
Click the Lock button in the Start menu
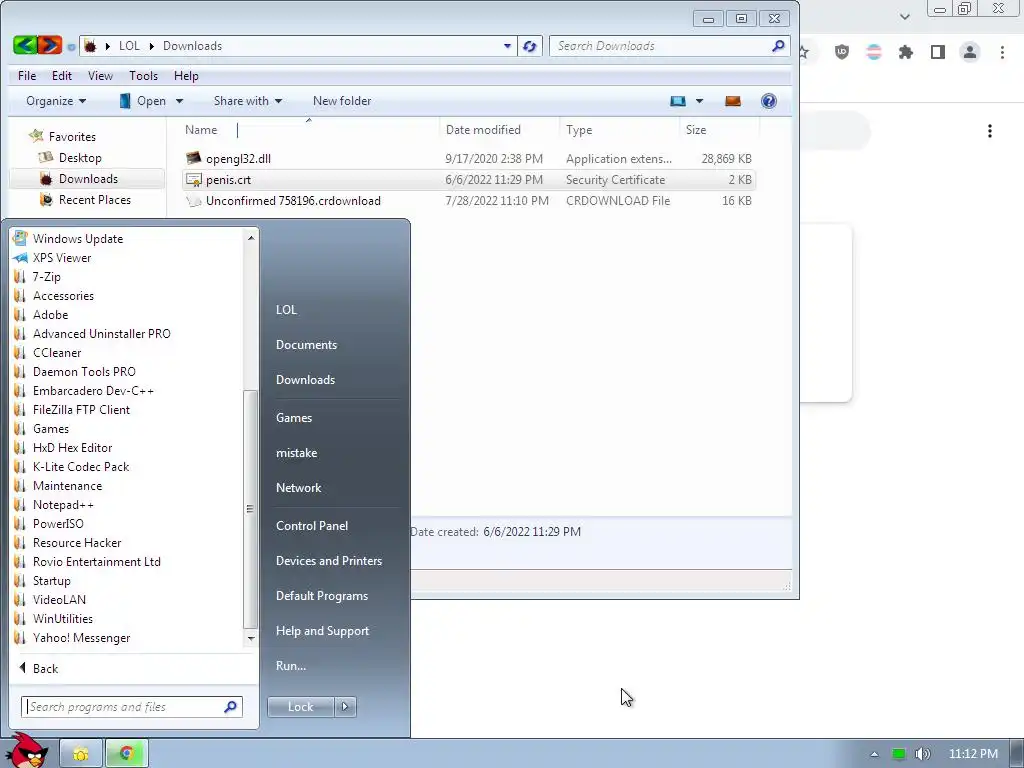coord(300,707)
